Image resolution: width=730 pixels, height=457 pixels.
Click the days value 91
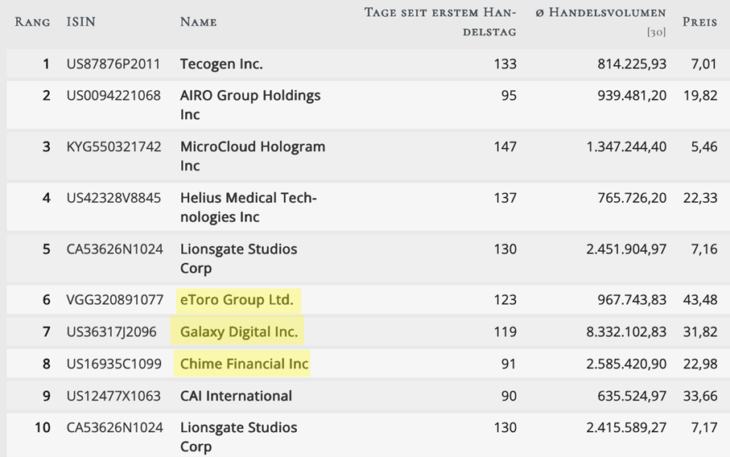509,364
